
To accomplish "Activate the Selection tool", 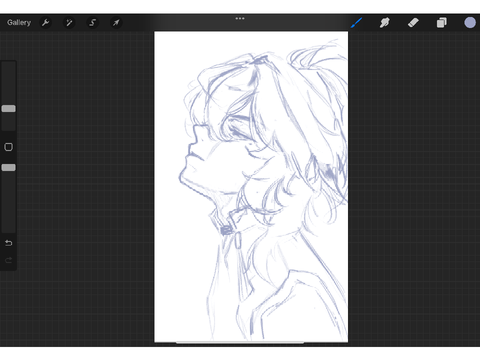I will coord(92,23).
